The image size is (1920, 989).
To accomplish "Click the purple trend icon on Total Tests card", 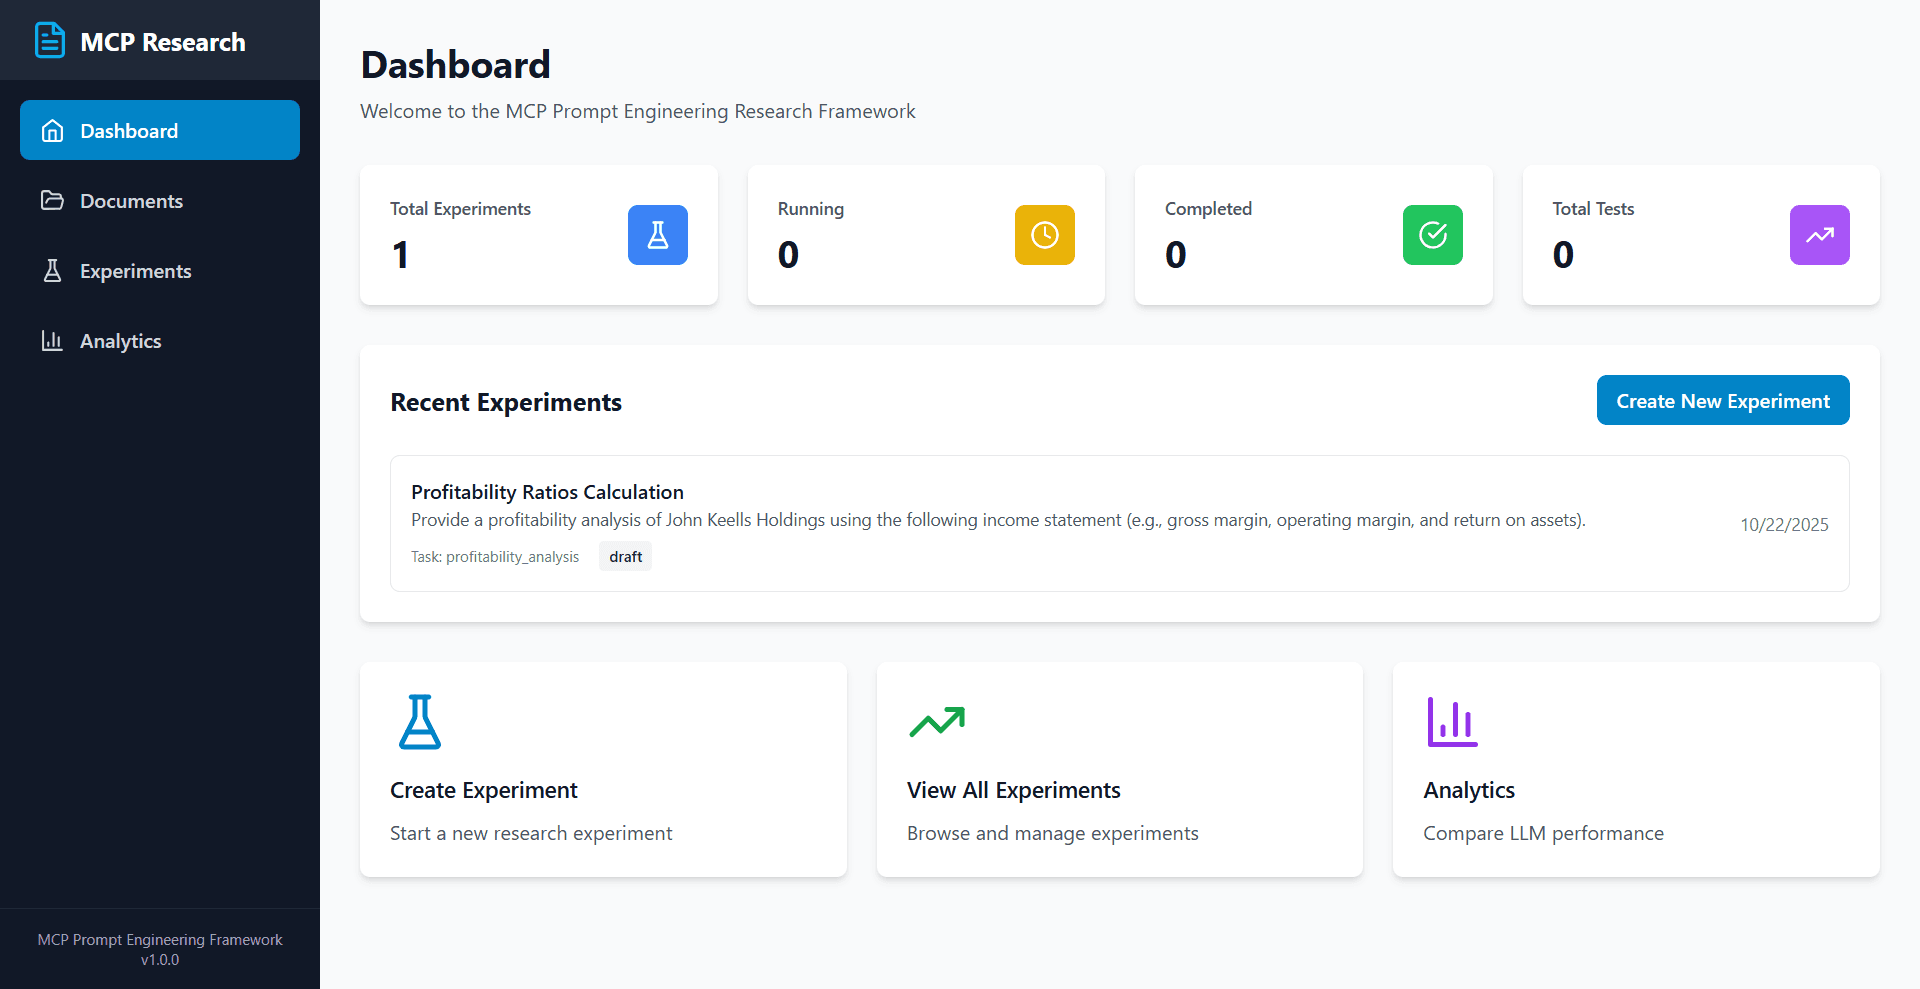I will (1819, 235).
